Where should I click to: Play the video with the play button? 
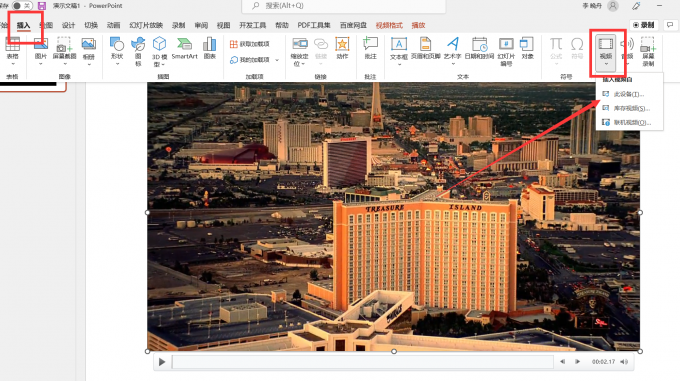tap(162, 362)
